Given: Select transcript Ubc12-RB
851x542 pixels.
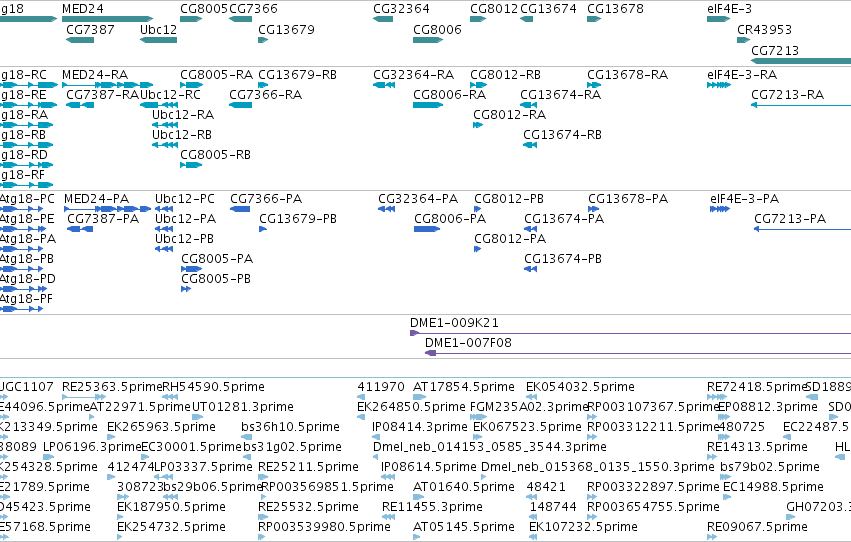Looking at the screenshot, I should click(x=164, y=145).
